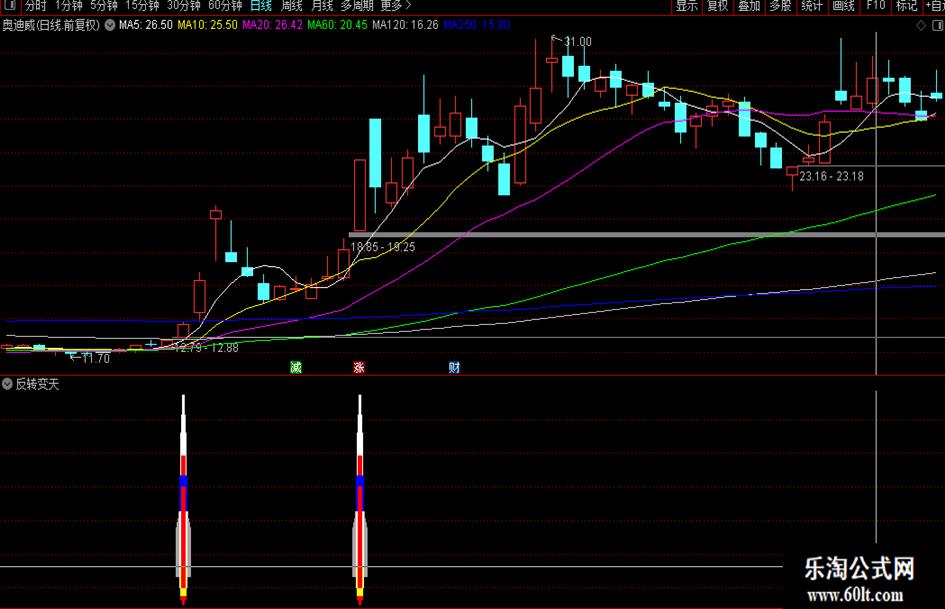Image resolution: width=945 pixels, height=609 pixels.
Task: Select the 月线 monthly period tab
Action: pyautogui.click(x=322, y=5)
